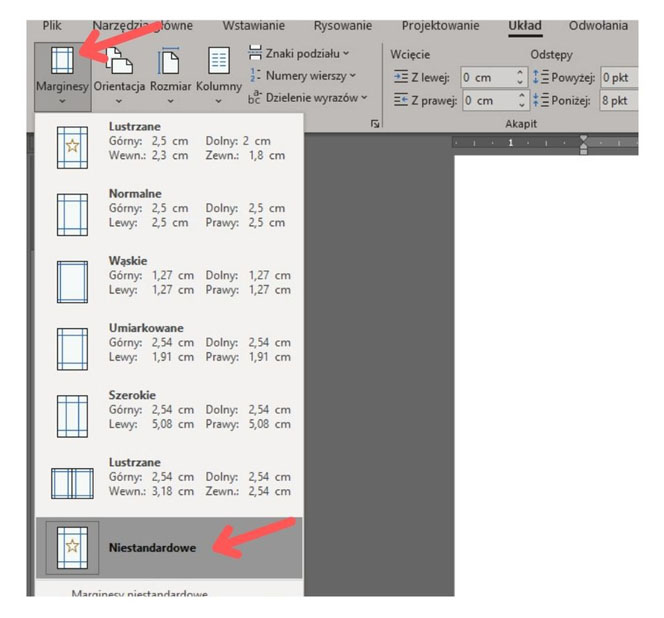The height and width of the screenshot is (618, 664).
Task: Select the Normalne margins preset icon
Action: [74, 214]
